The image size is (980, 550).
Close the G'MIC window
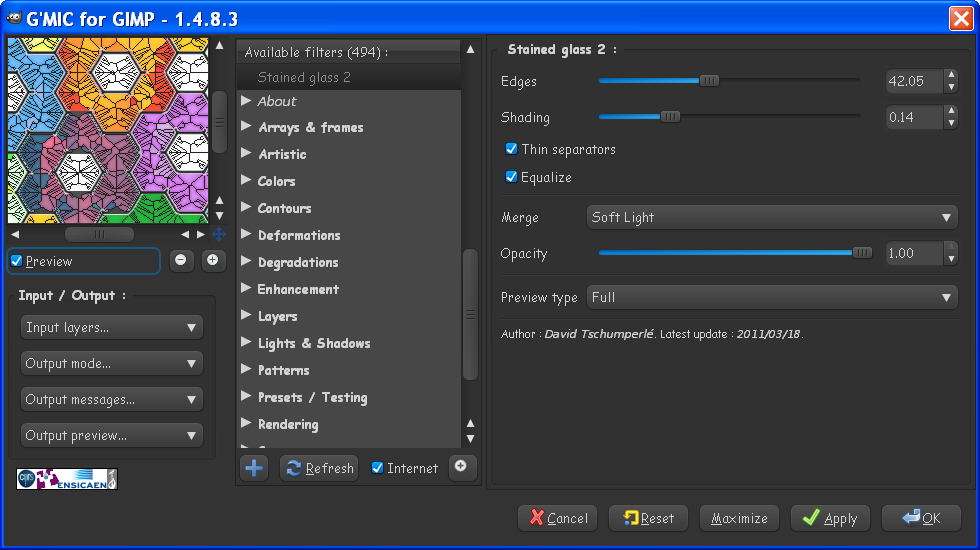pyautogui.click(x=961, y=18)
